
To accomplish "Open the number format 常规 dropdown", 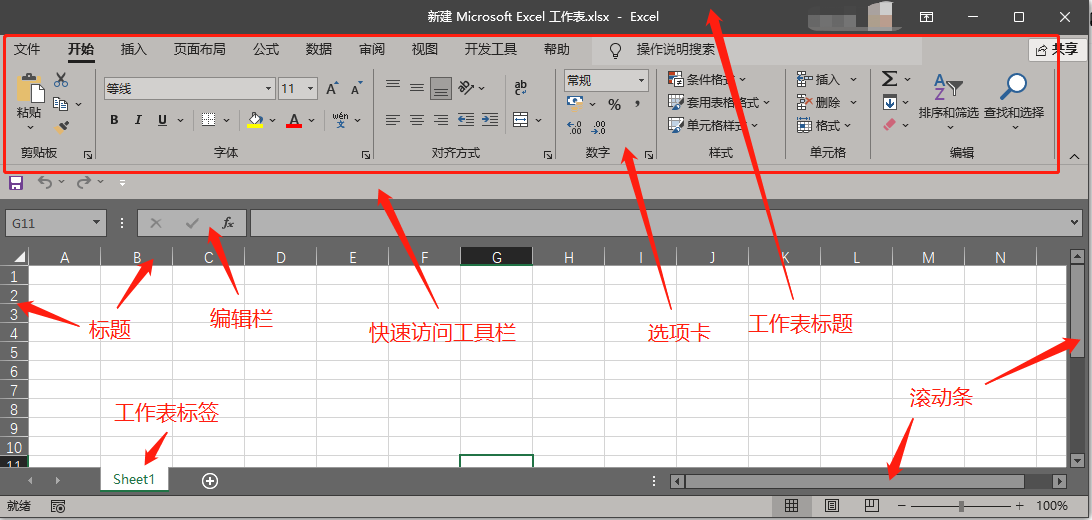I will point(641,81).
